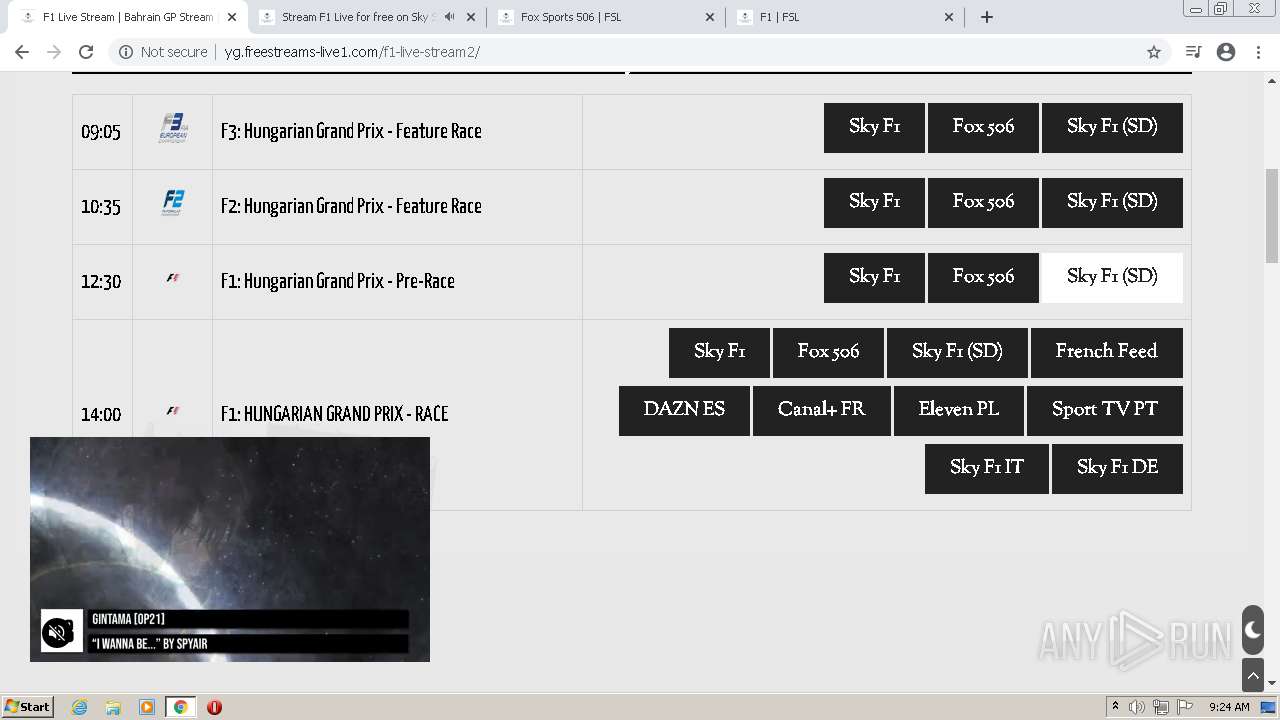Open Sky F1 (SD) stream for the Race
Viewport: 1280px width, 720px height.
[957, 353]
